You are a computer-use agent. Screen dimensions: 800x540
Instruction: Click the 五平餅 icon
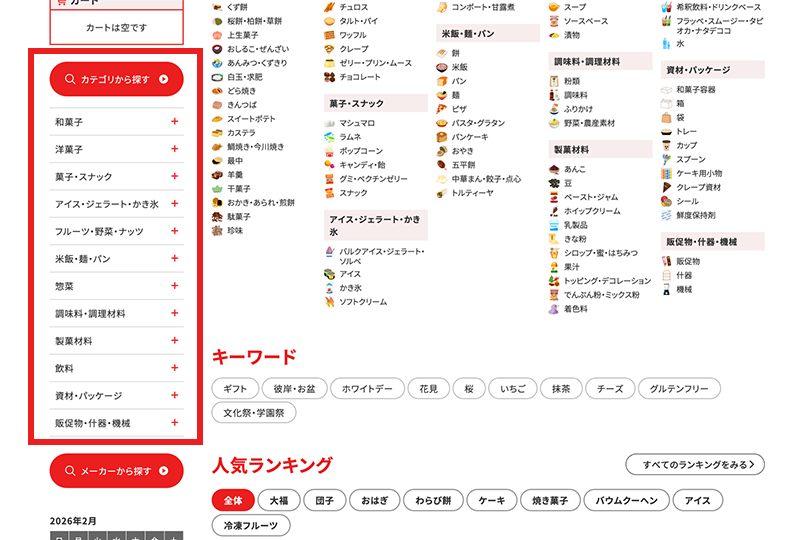[x=442, y=165]
